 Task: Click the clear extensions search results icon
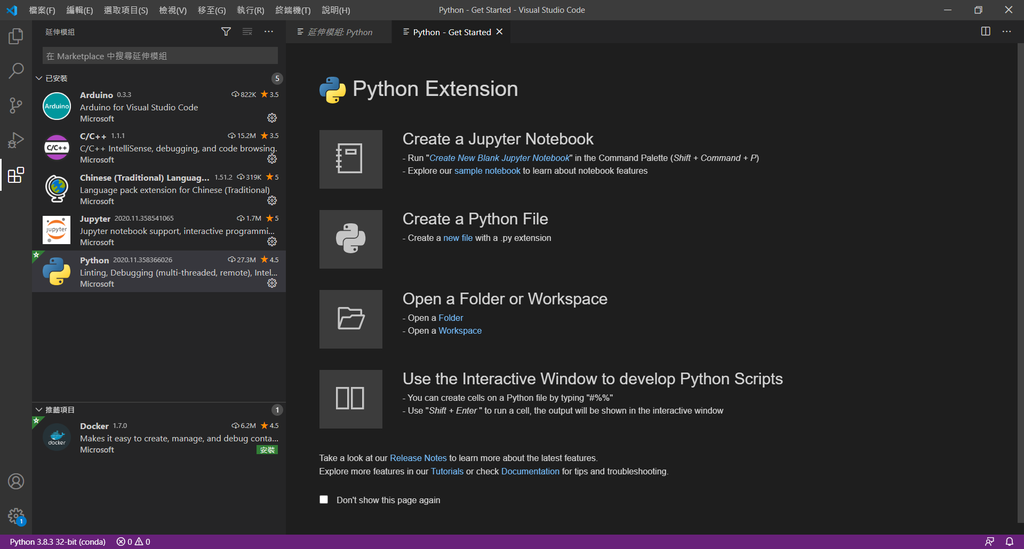click(x=247, y=31)
